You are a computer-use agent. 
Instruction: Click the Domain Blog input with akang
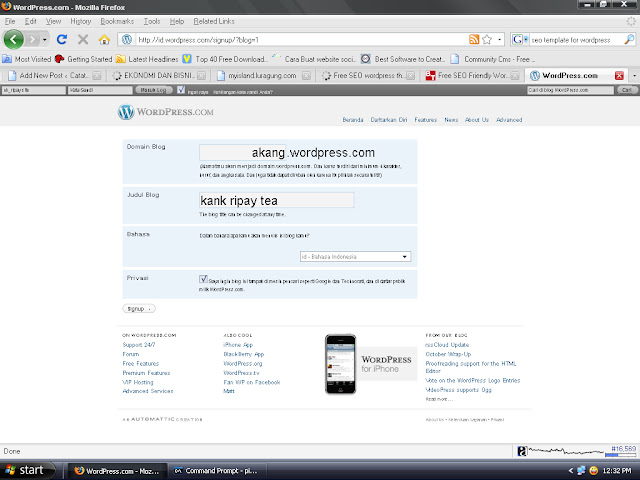coord(242,153)
